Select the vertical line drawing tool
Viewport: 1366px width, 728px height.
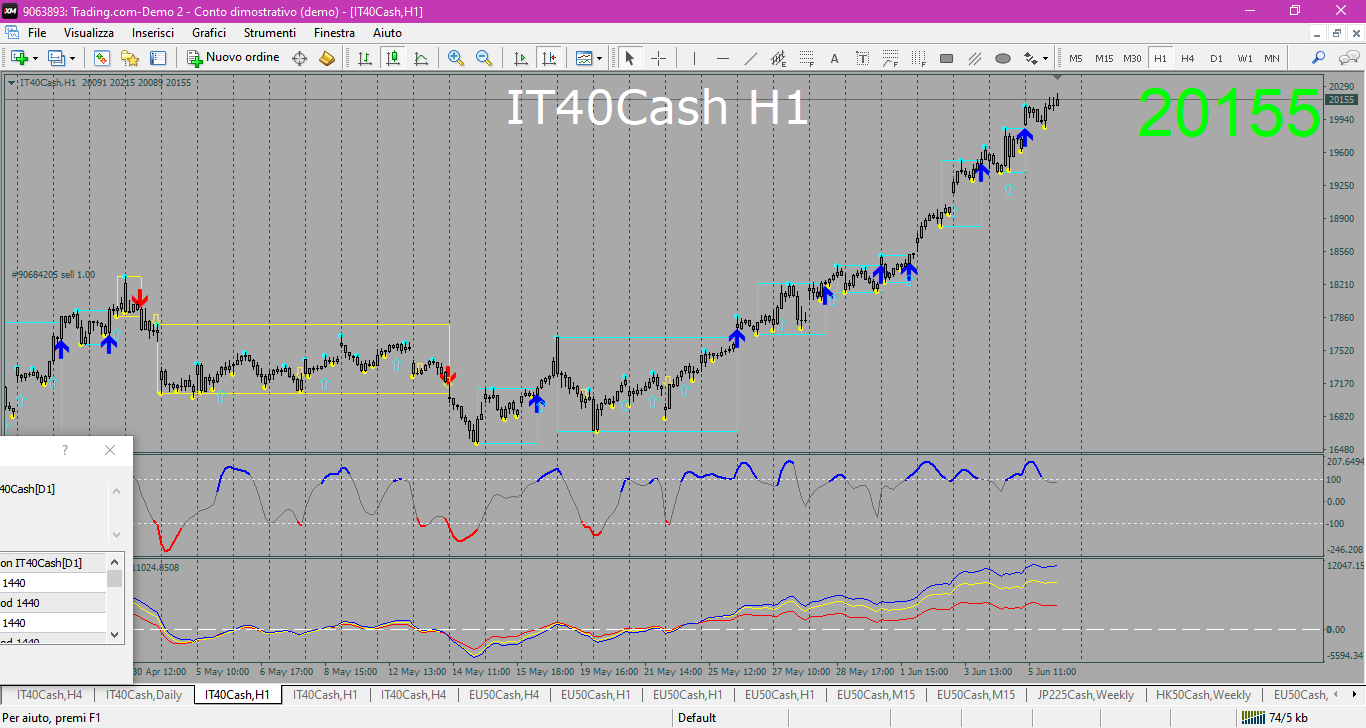(x=694, y=58)
